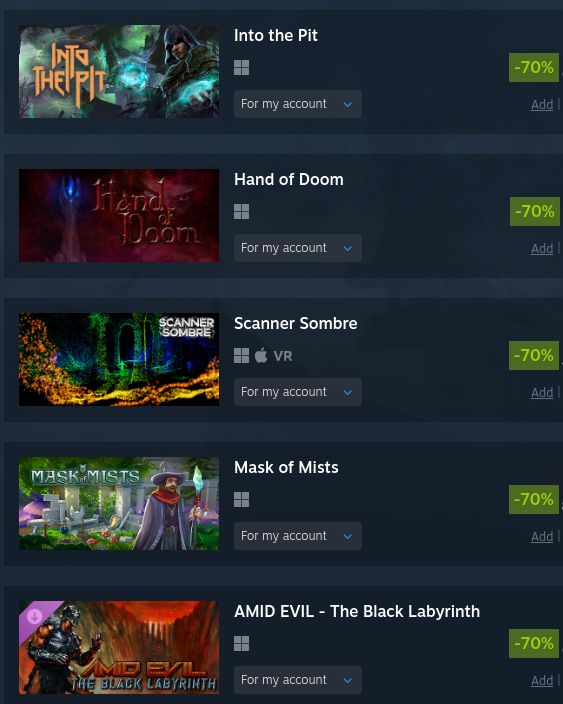Screen dimensions: 563x704
Task: Open 'For my account' dropdown for Into the Pit
Action: [x=298, y=104]
